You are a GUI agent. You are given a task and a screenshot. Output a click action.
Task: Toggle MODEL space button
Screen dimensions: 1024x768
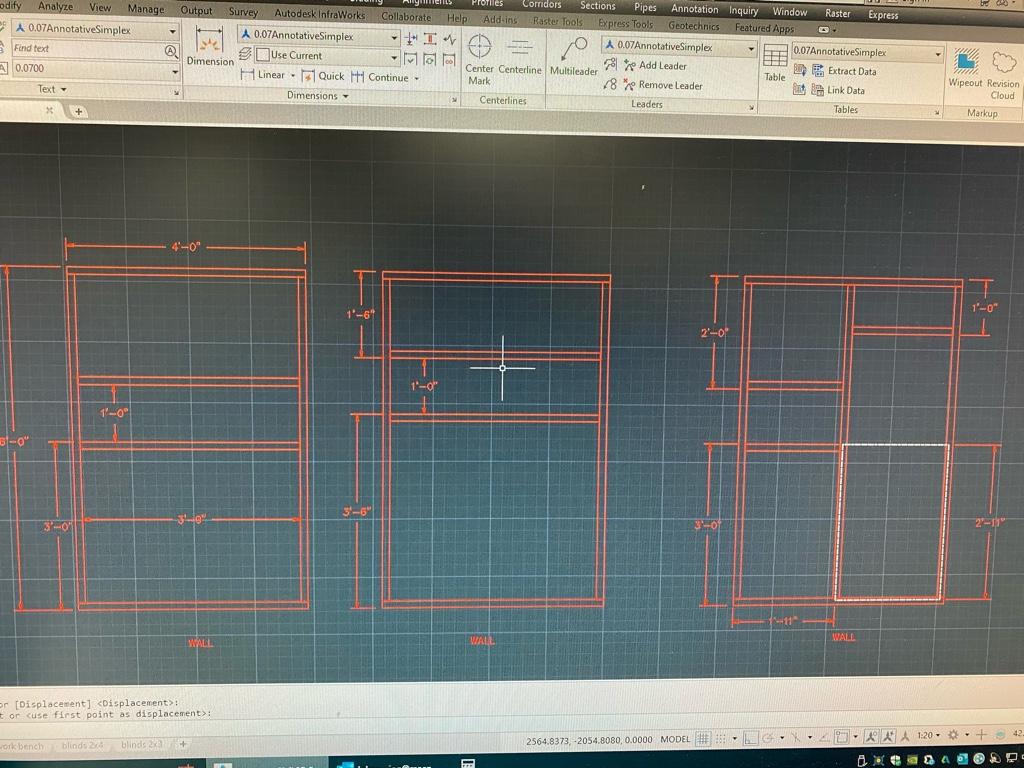click(x=675, y=739)
